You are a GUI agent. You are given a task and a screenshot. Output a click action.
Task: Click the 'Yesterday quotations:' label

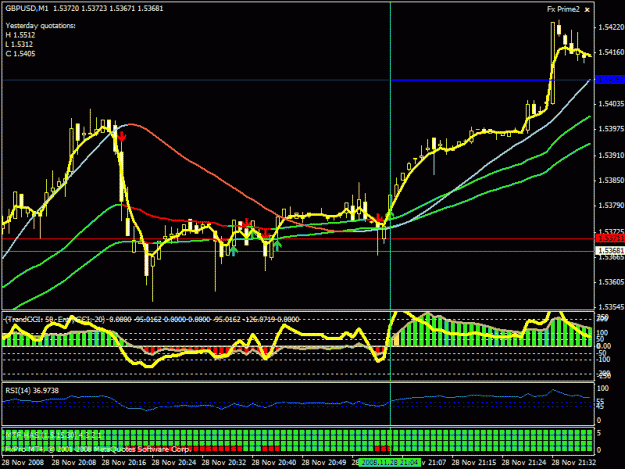[x=40, y=26]
